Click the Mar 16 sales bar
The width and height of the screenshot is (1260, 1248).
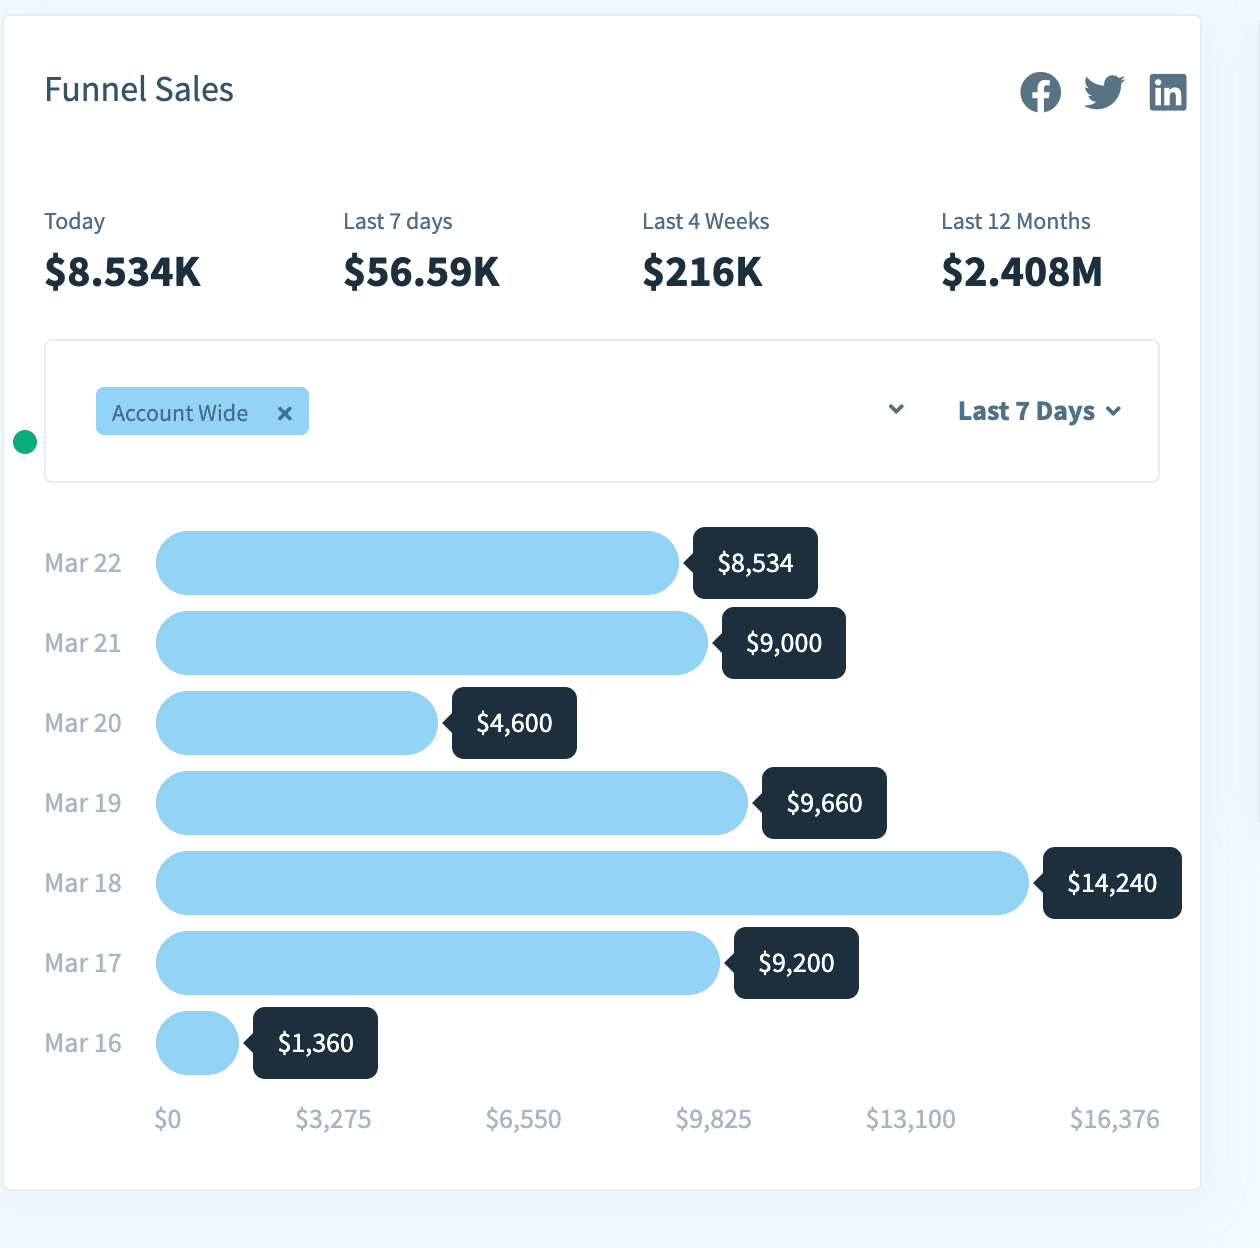coord(197,1043)
